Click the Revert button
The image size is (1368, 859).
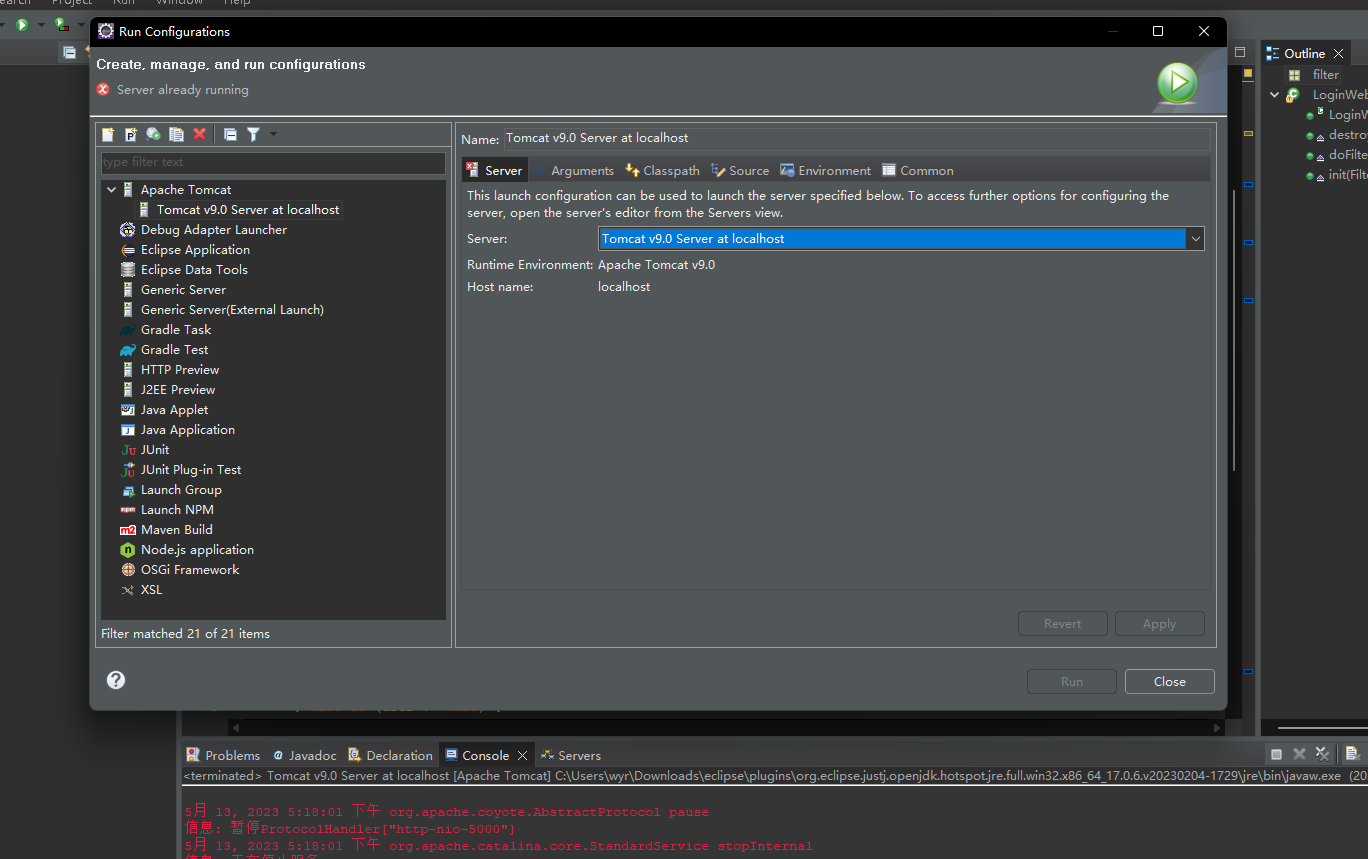coord(1062,623)
